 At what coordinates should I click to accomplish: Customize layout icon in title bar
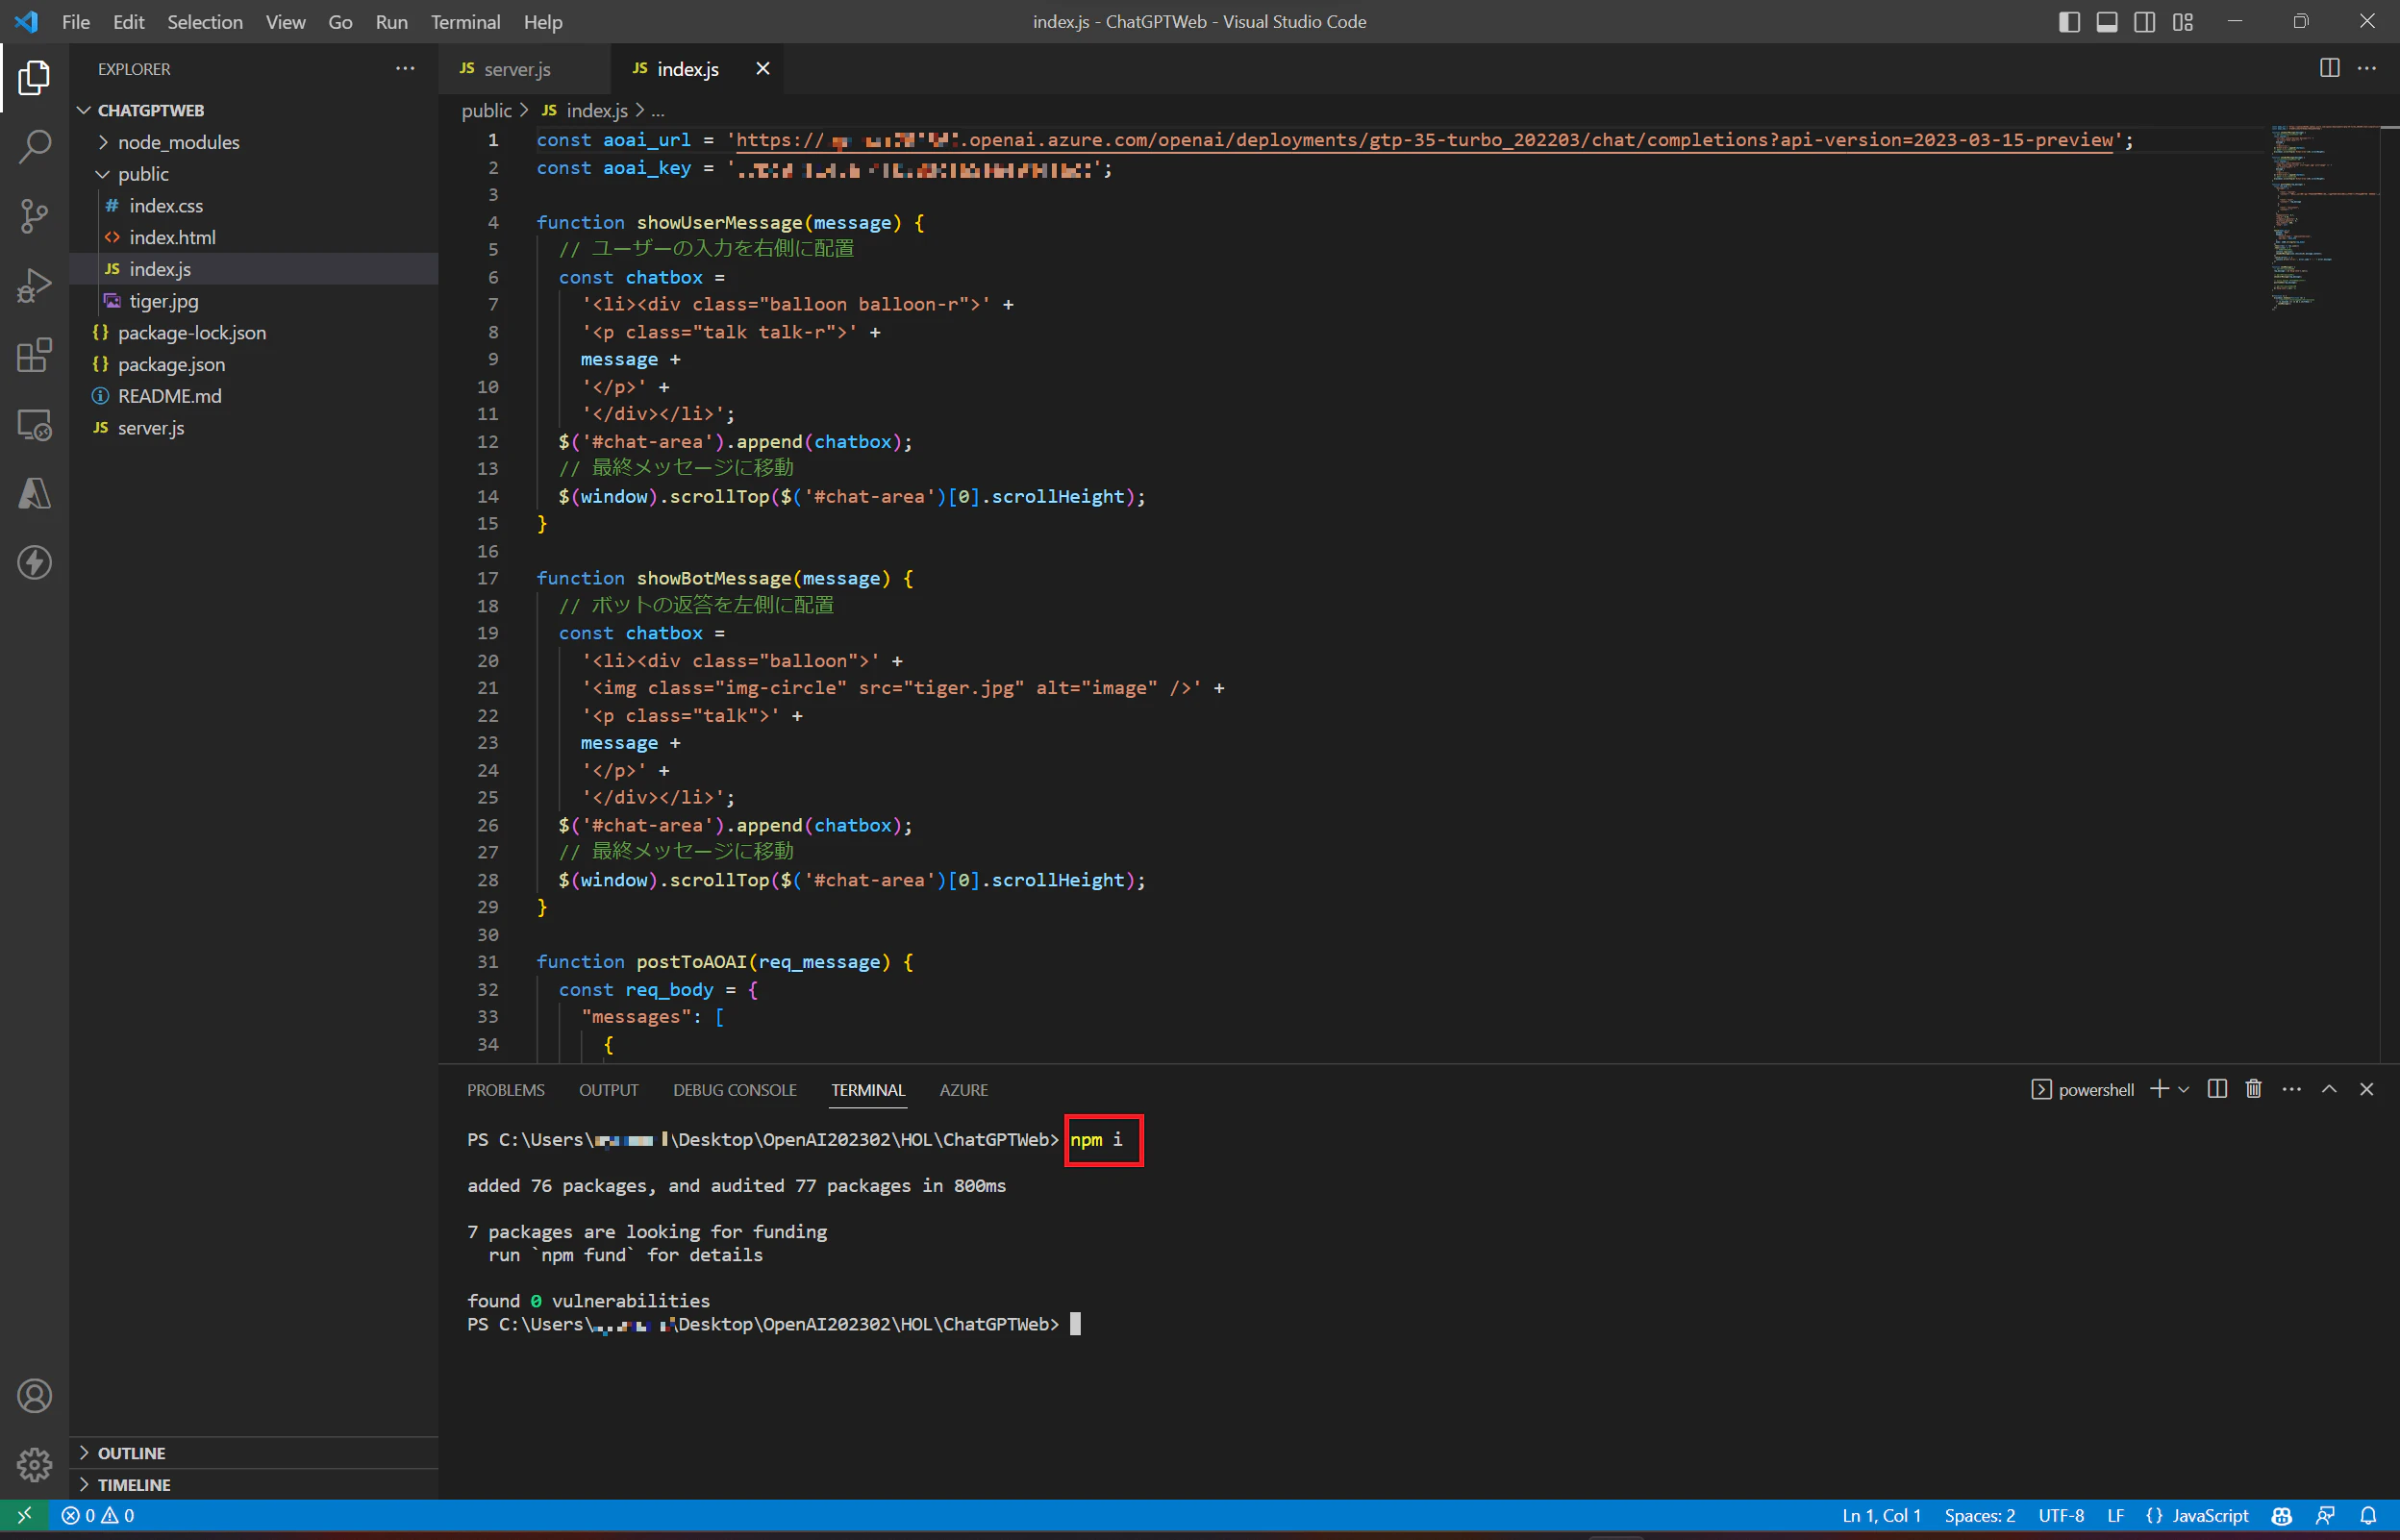tap(2183, 22)
